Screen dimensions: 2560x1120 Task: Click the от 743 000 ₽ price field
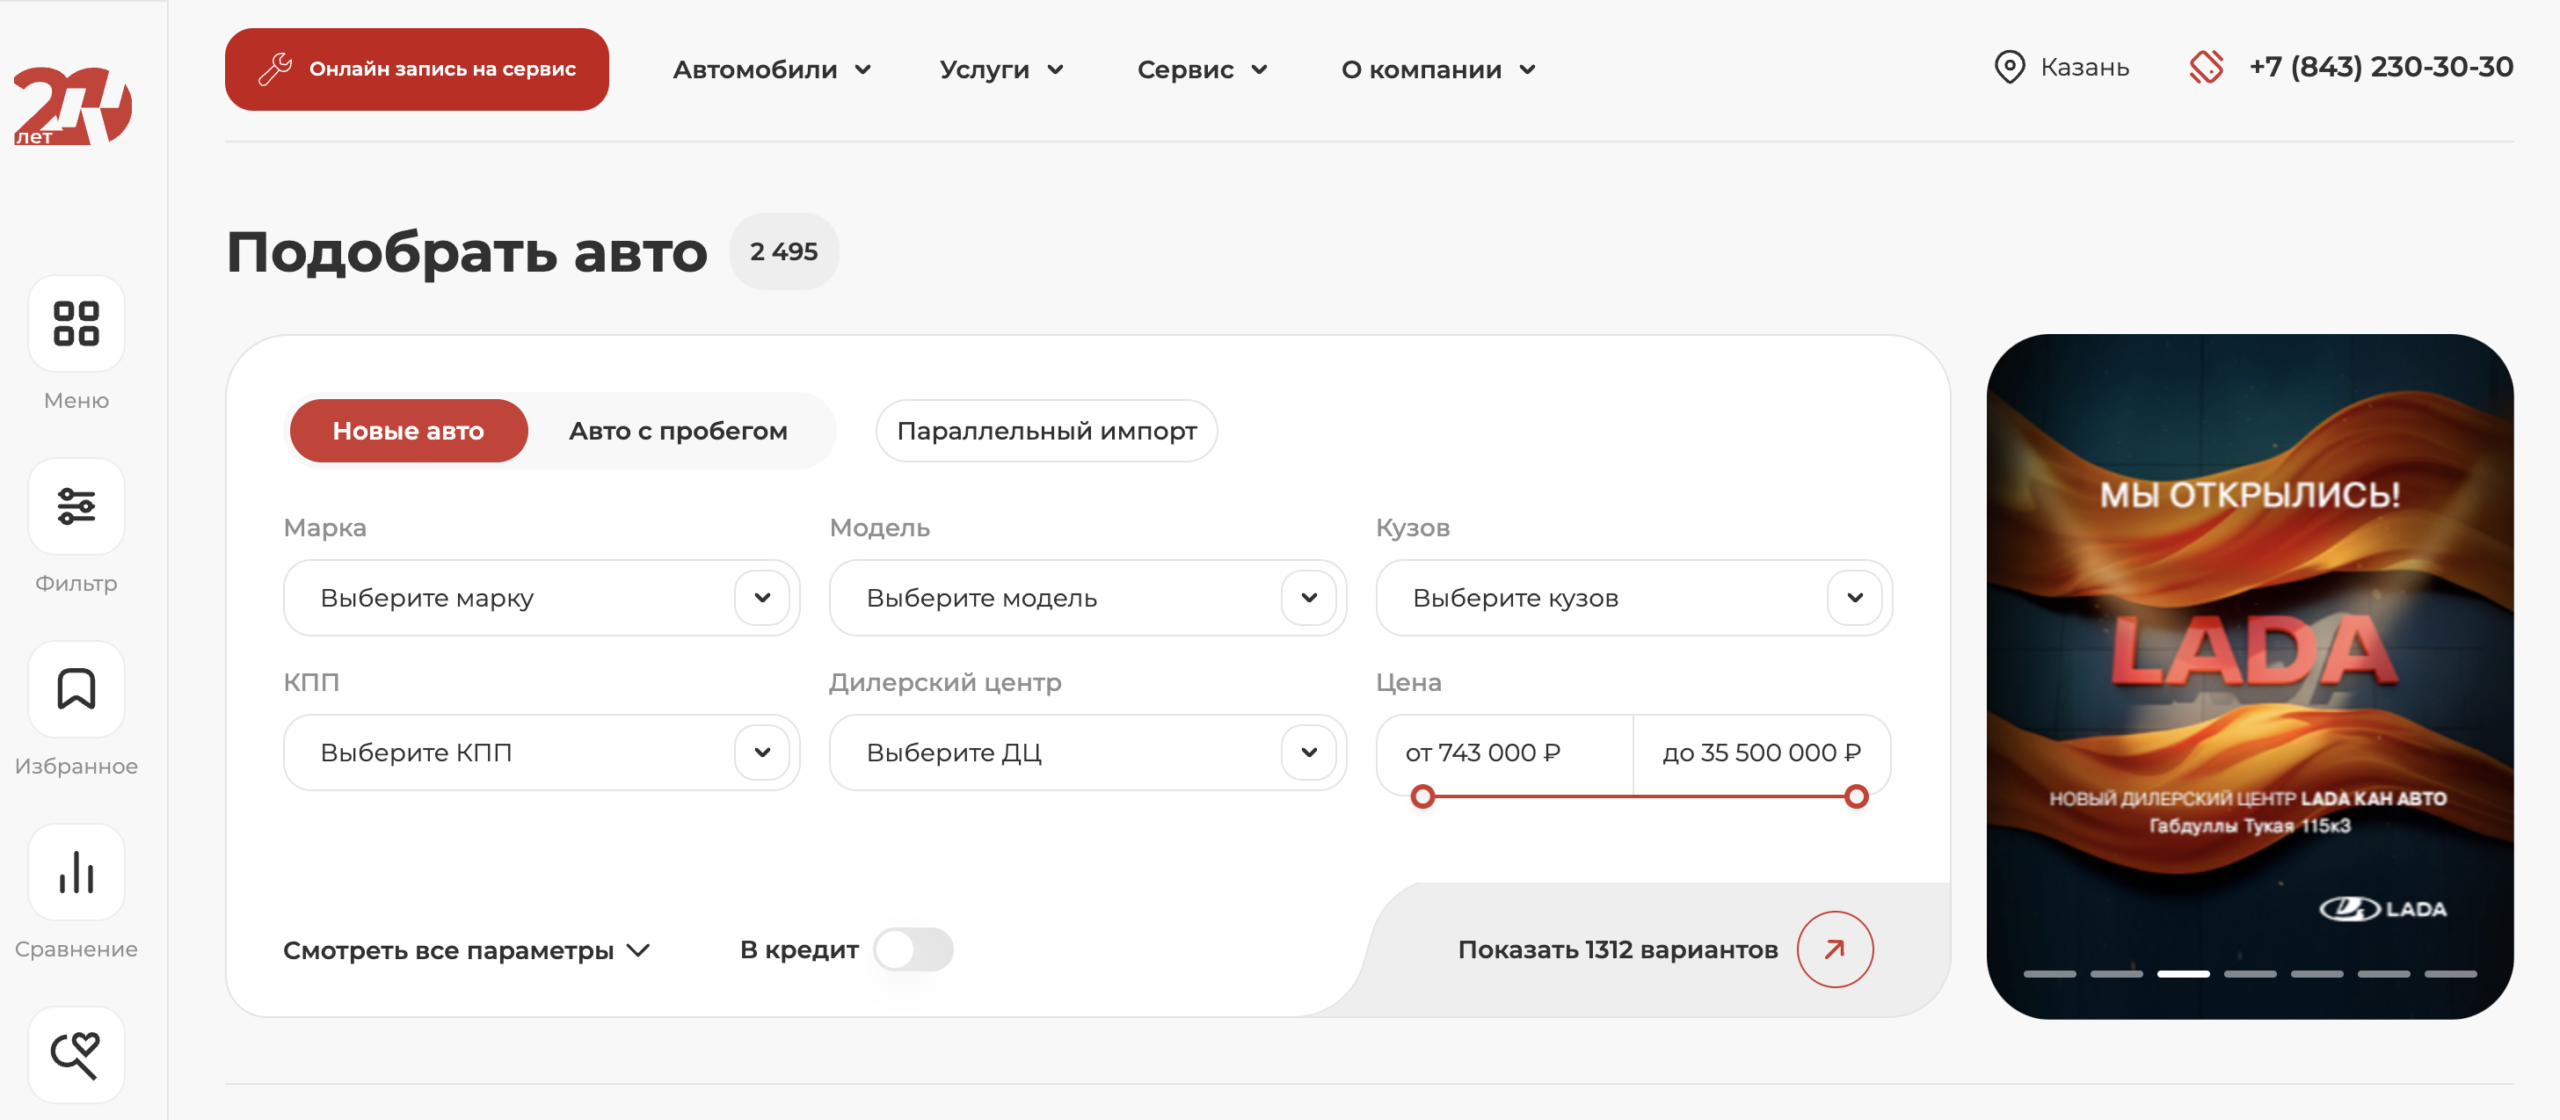[x=1505, y=753]
